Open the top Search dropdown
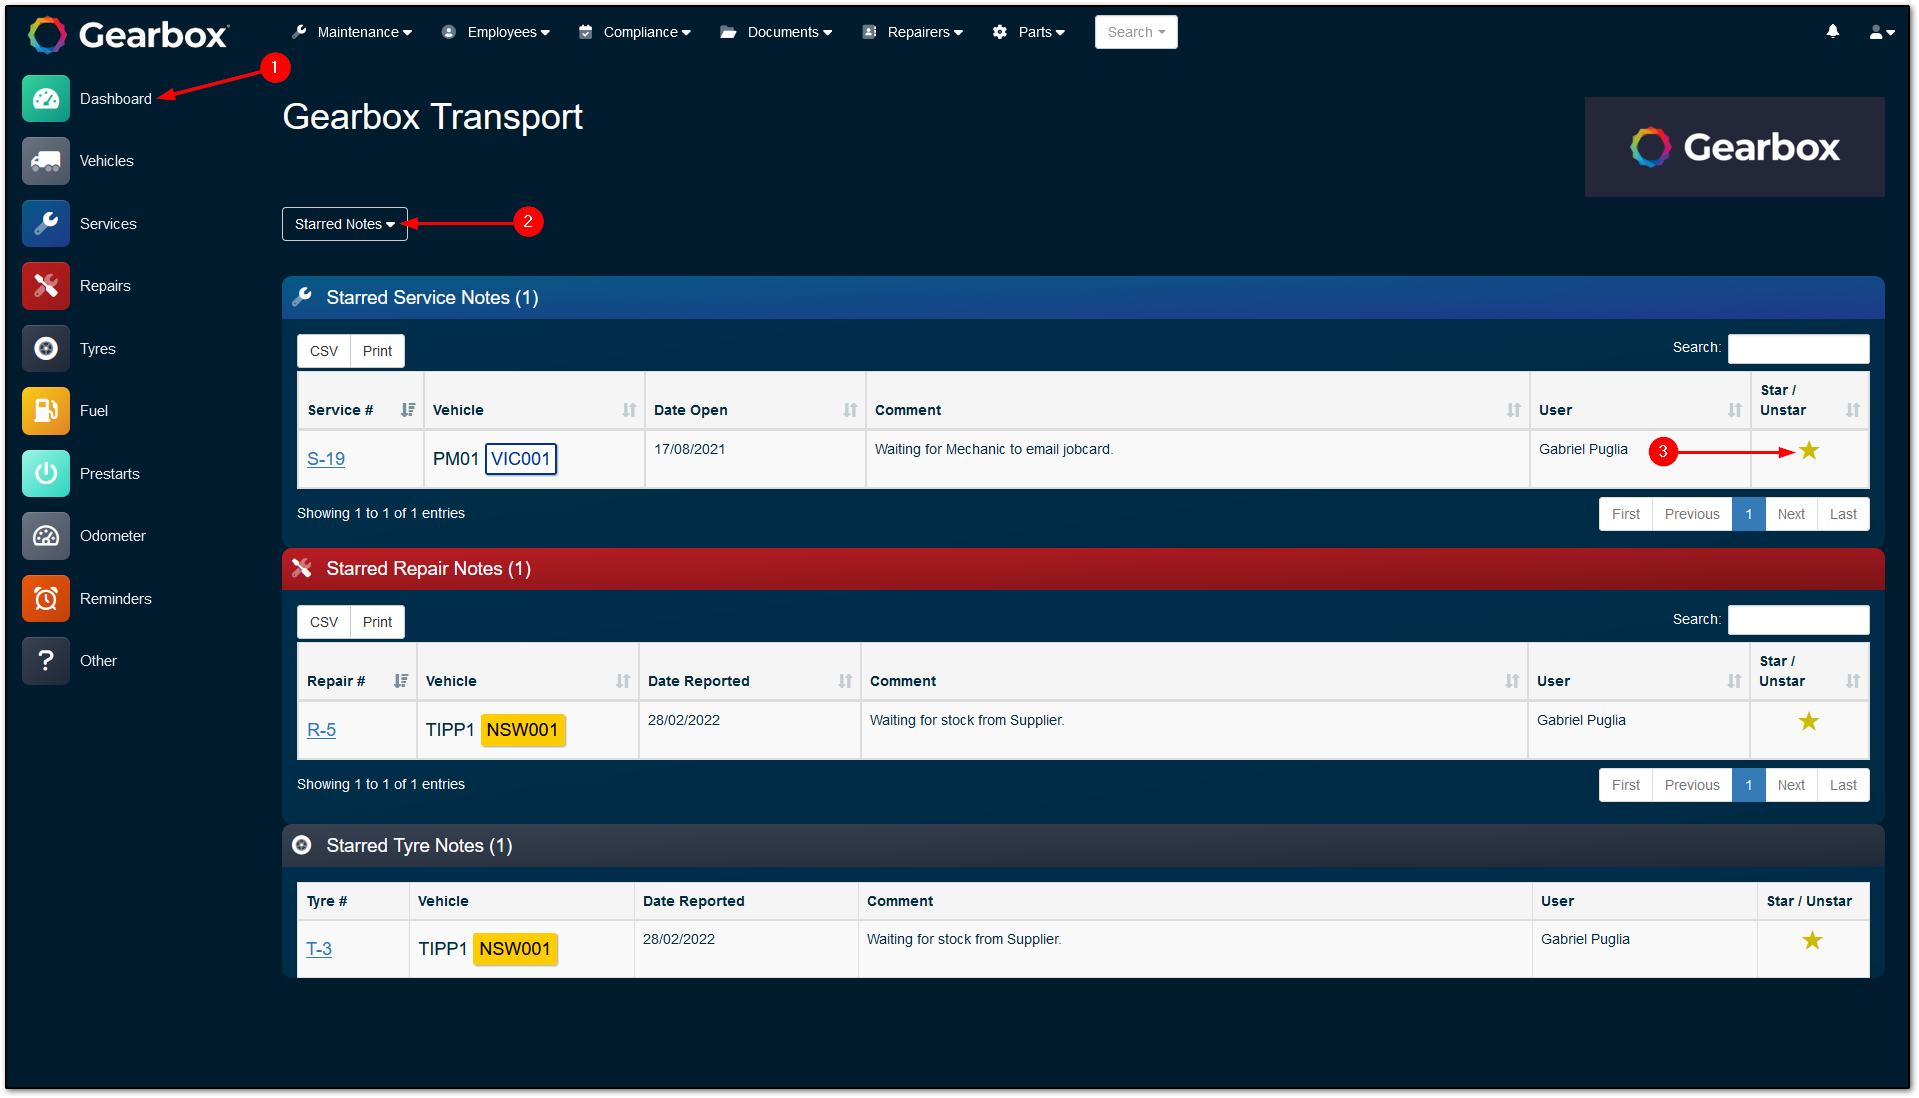Screen dimensions: 1919x1098 [x=1136, y=32]
